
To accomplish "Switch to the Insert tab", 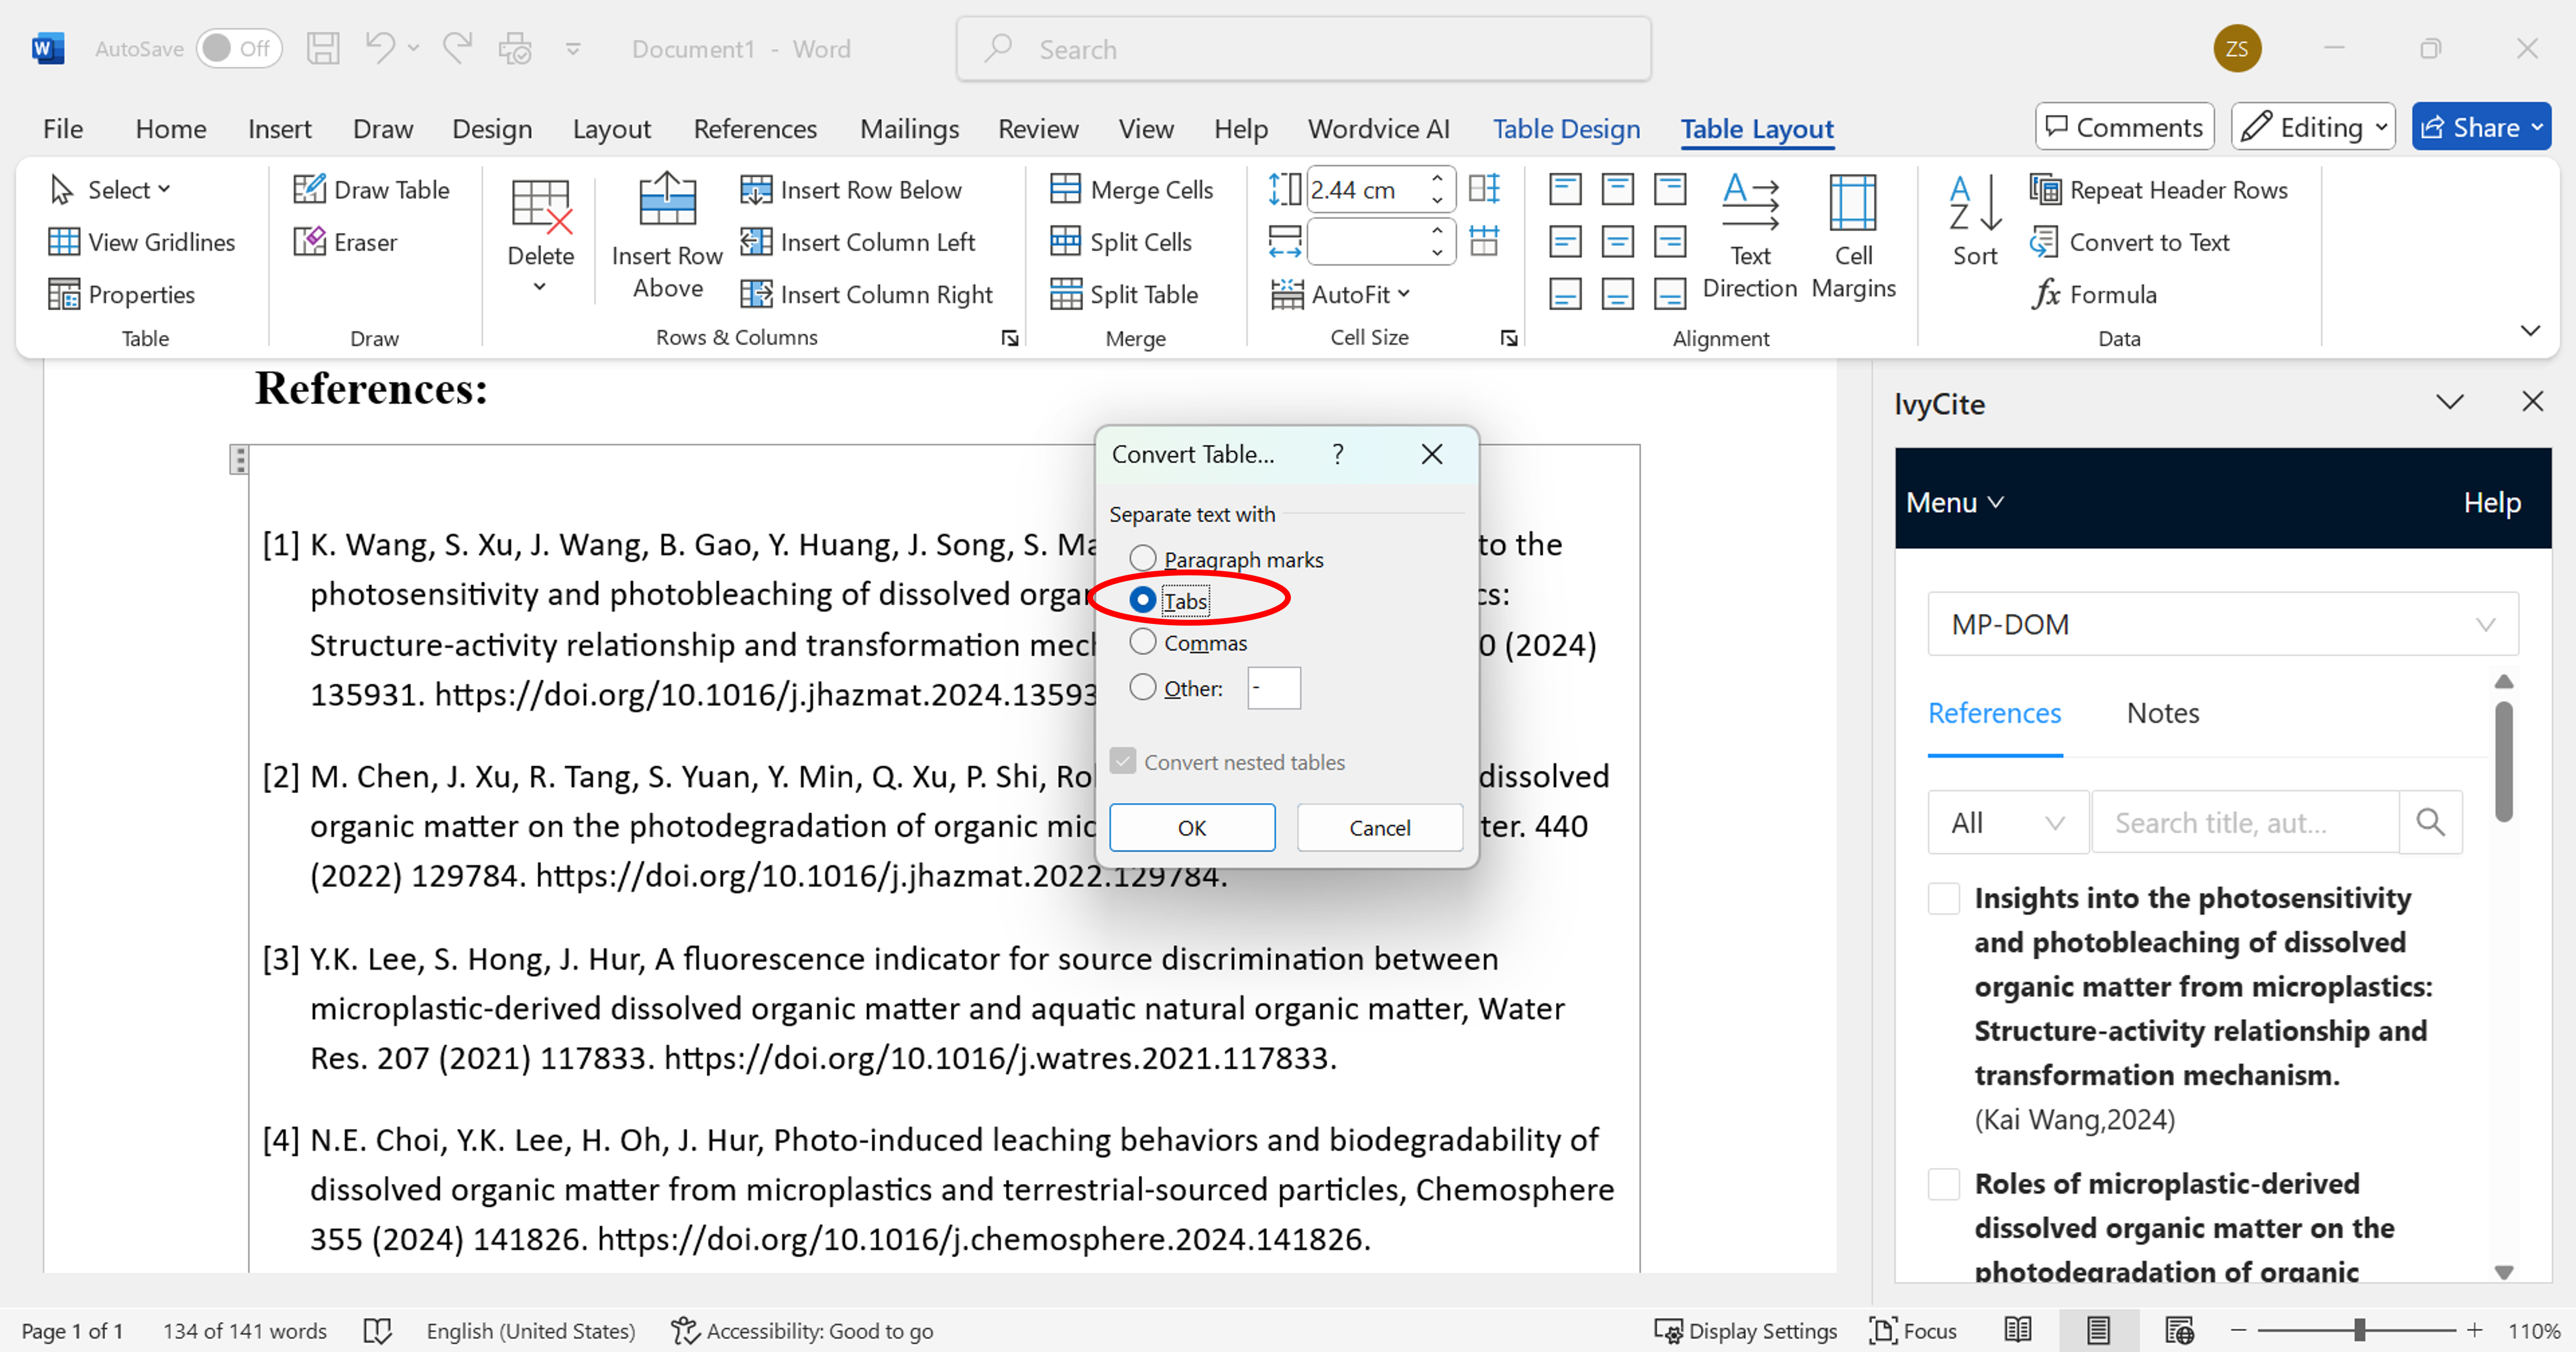I will [x=279, y=128].
